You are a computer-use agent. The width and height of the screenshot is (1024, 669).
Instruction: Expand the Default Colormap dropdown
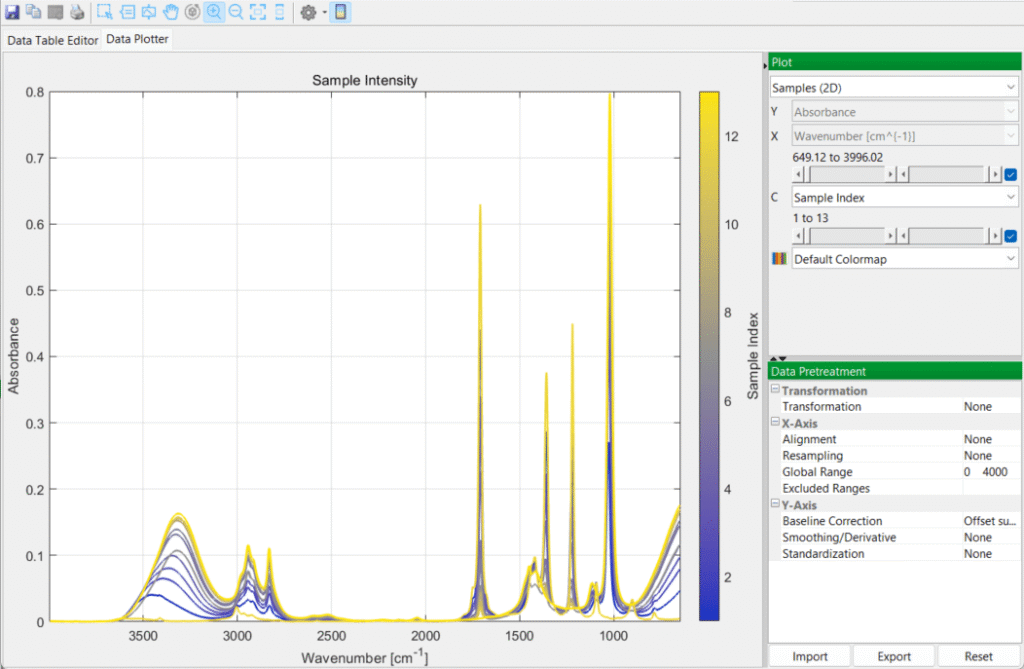pos(904,259)
